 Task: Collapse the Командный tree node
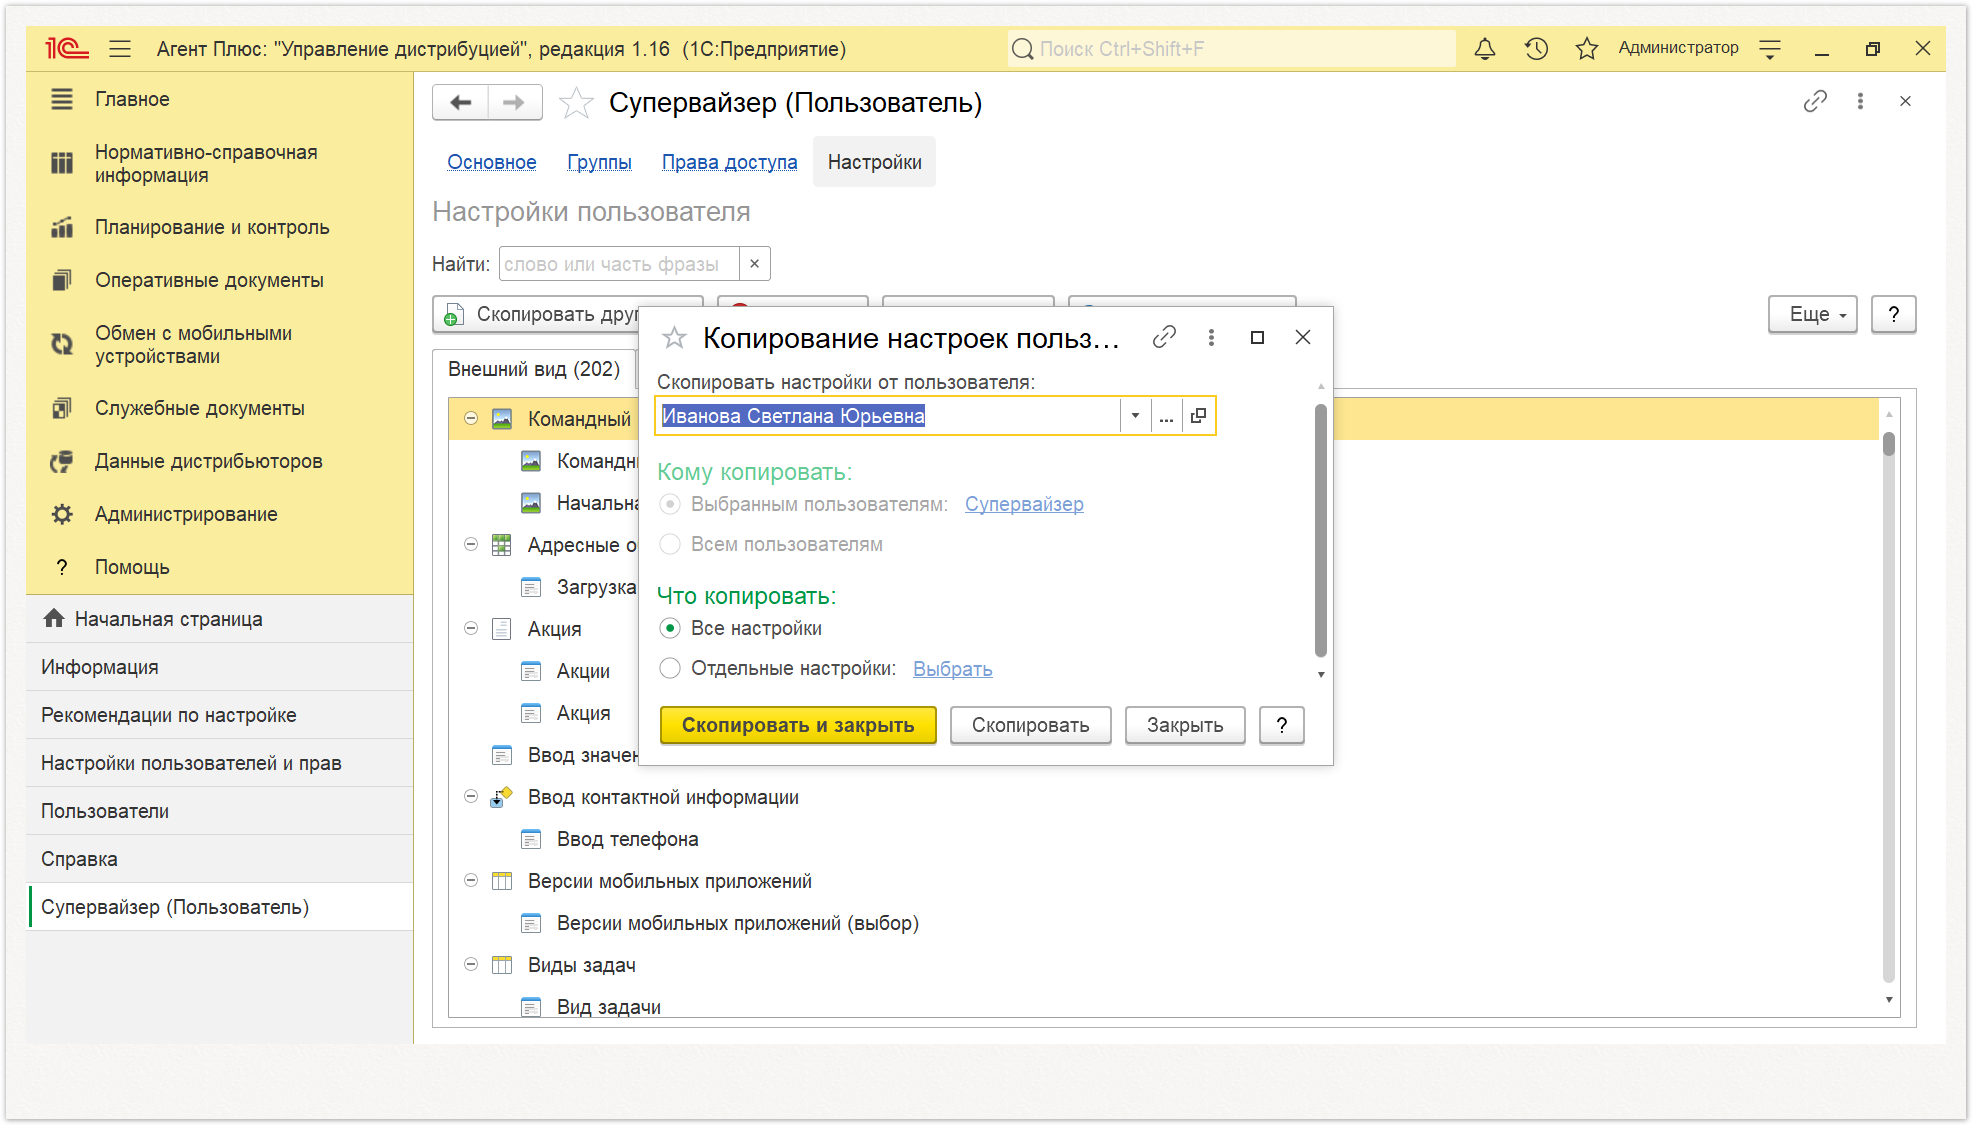[x=471, y=419]
